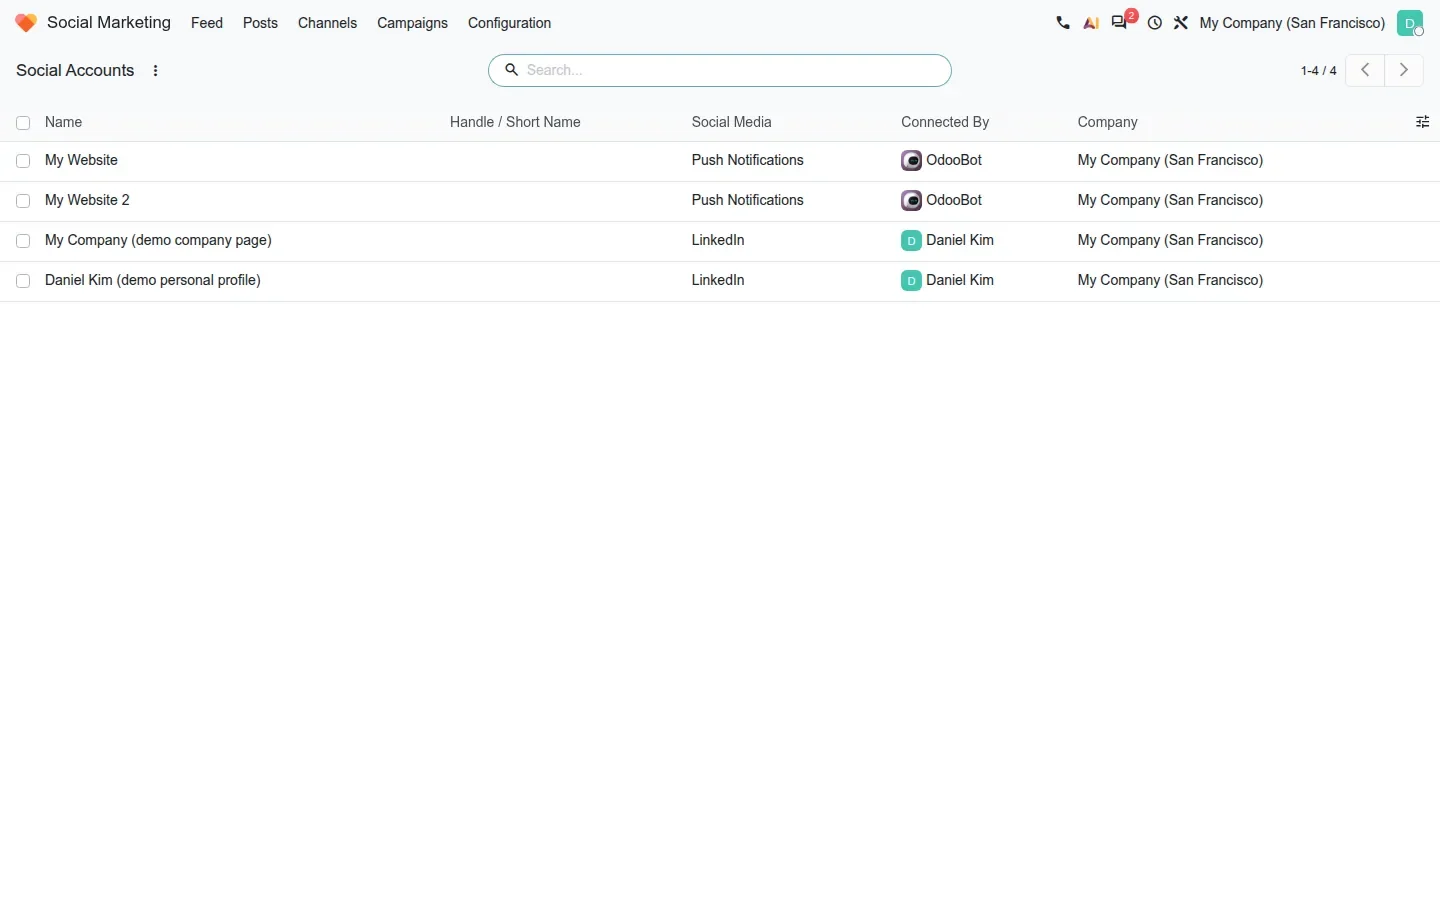Click the search magnifier icon
1440x900 pixels.
[511, 70]
